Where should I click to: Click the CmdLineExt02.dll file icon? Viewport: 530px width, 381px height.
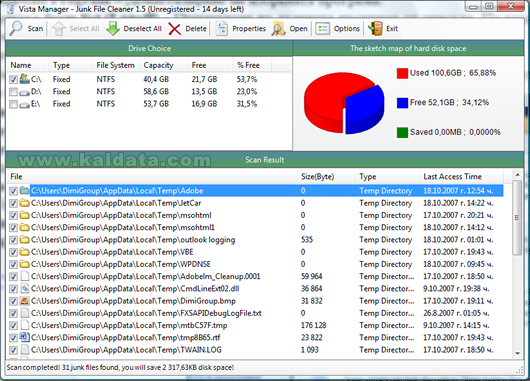[x=24, y=289]
